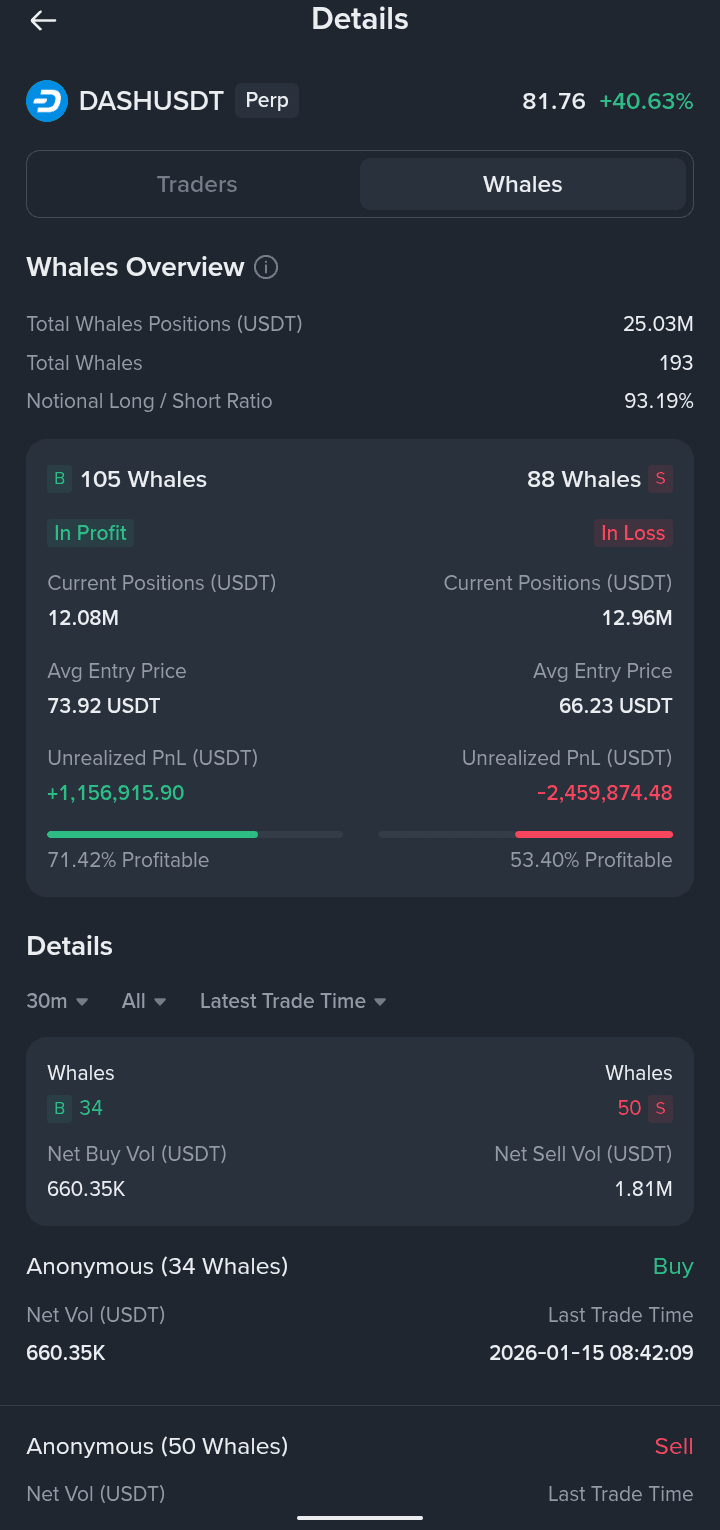This screenshot has width=720, height=1530.
Task: Open Whales Overview info icon
Action: pos(266,267)
